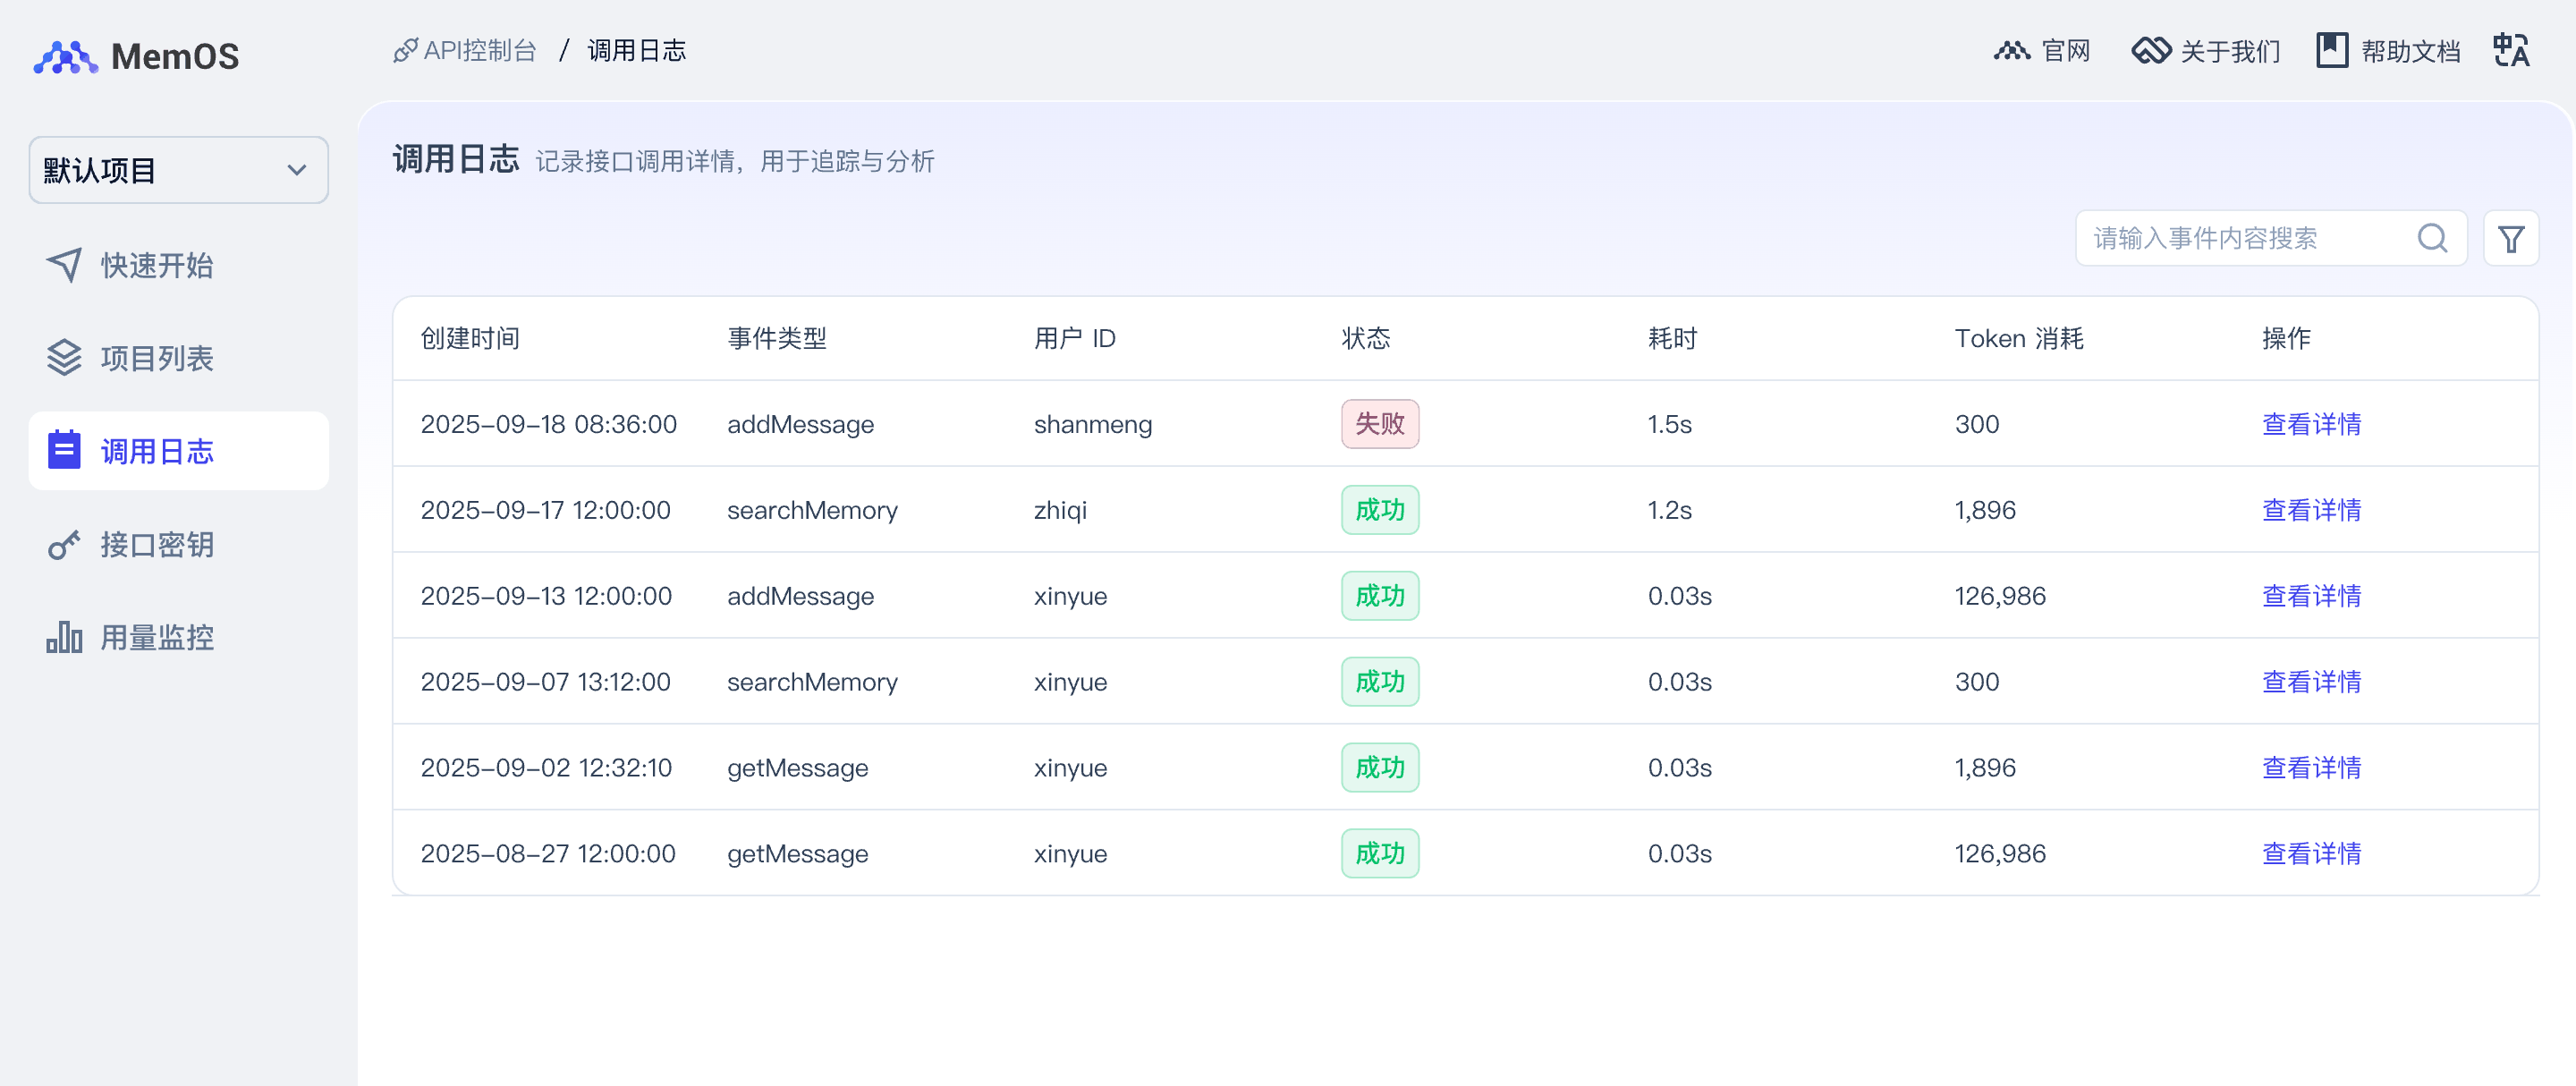Viewport: 2576px width, 1086px height.
Task: Click the MemOS logo icon
Action: (x=65, y=57)
